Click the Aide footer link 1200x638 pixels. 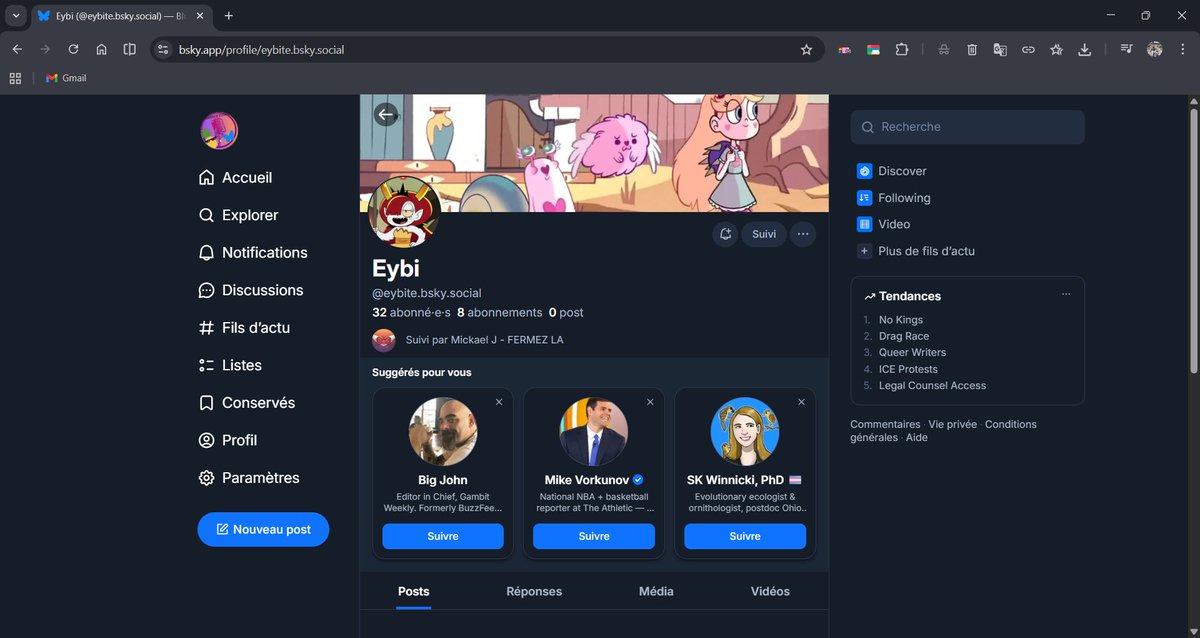tap(917, 438)
